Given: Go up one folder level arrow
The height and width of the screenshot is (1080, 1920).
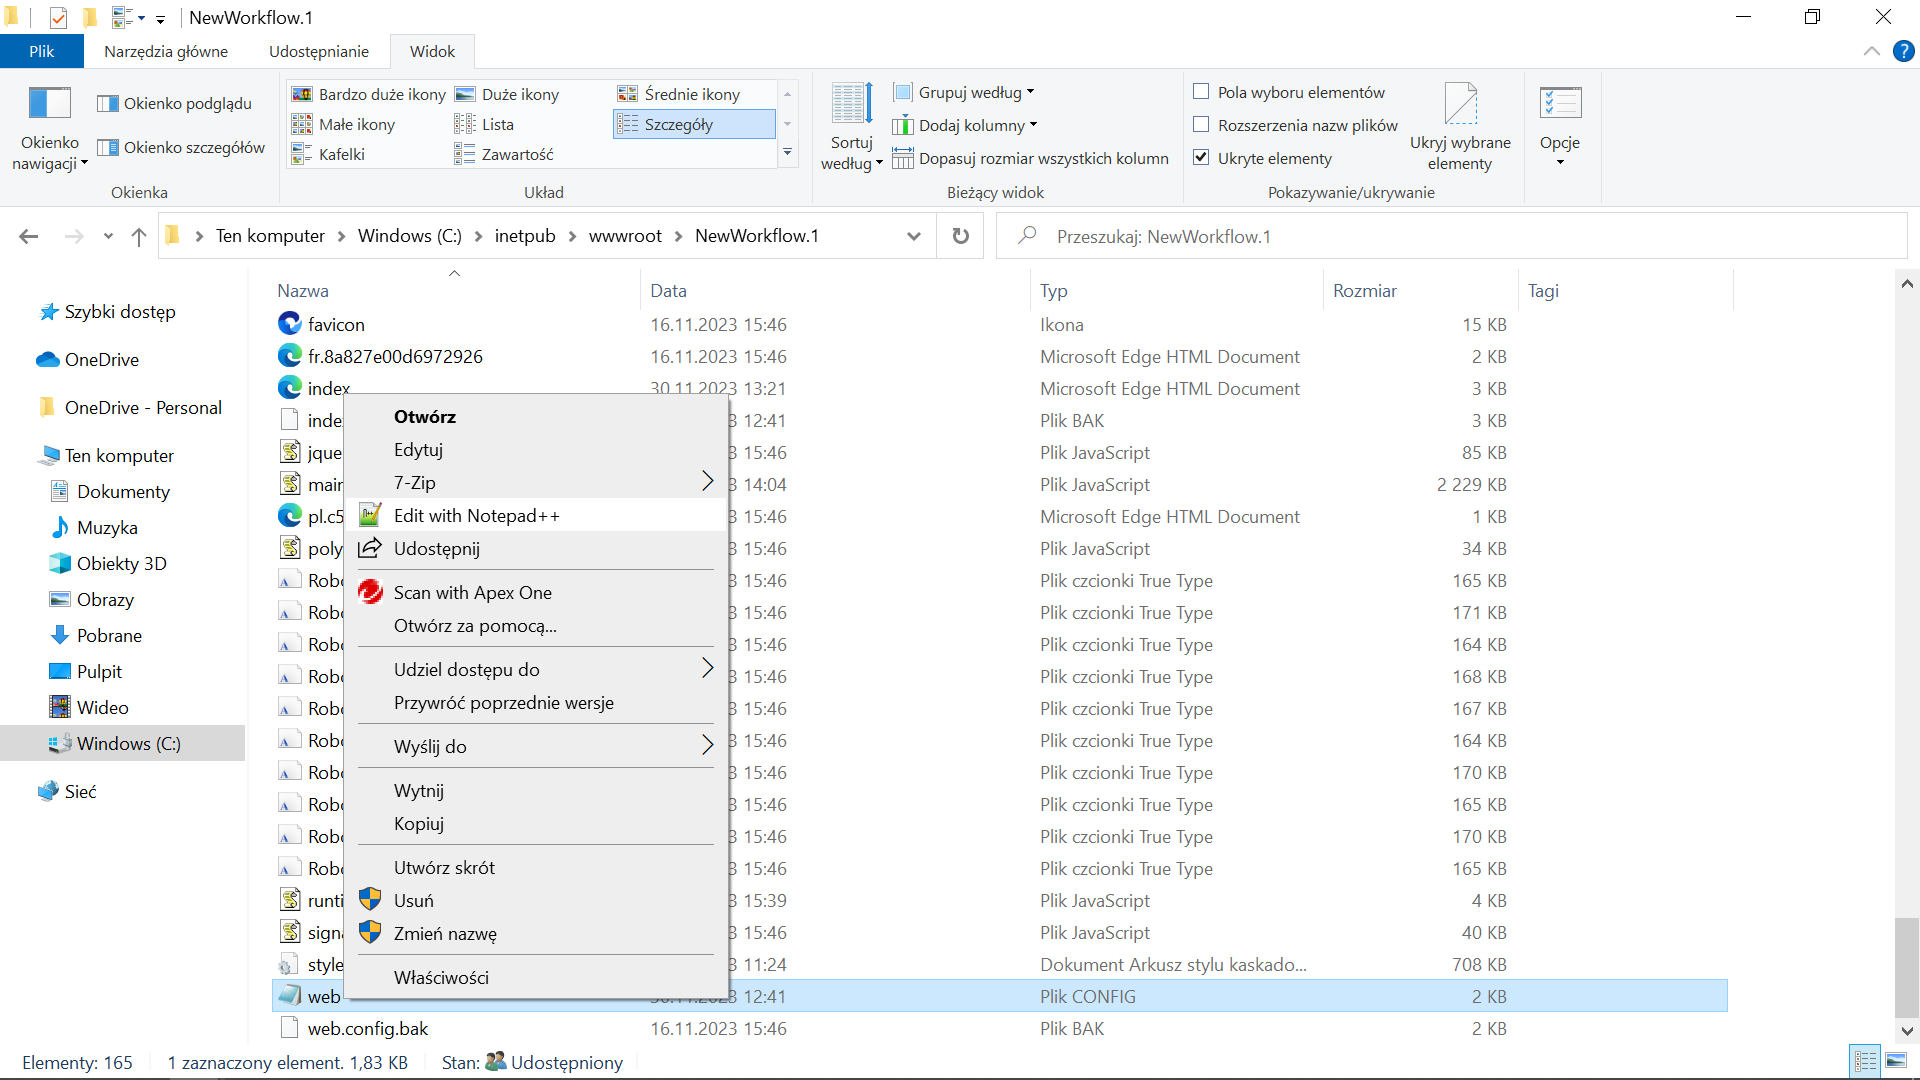Looking at the screenshot, I should (139, 236).
